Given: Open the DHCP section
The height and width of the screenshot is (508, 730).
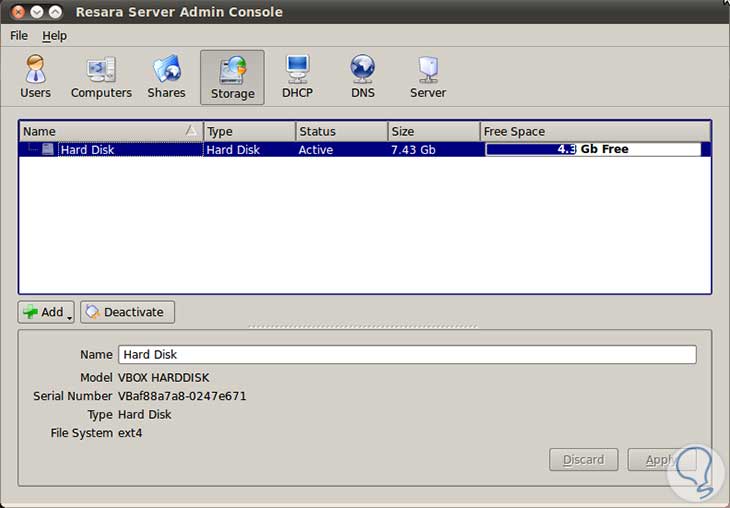Looking at the screenshot, I should point(297,77).
